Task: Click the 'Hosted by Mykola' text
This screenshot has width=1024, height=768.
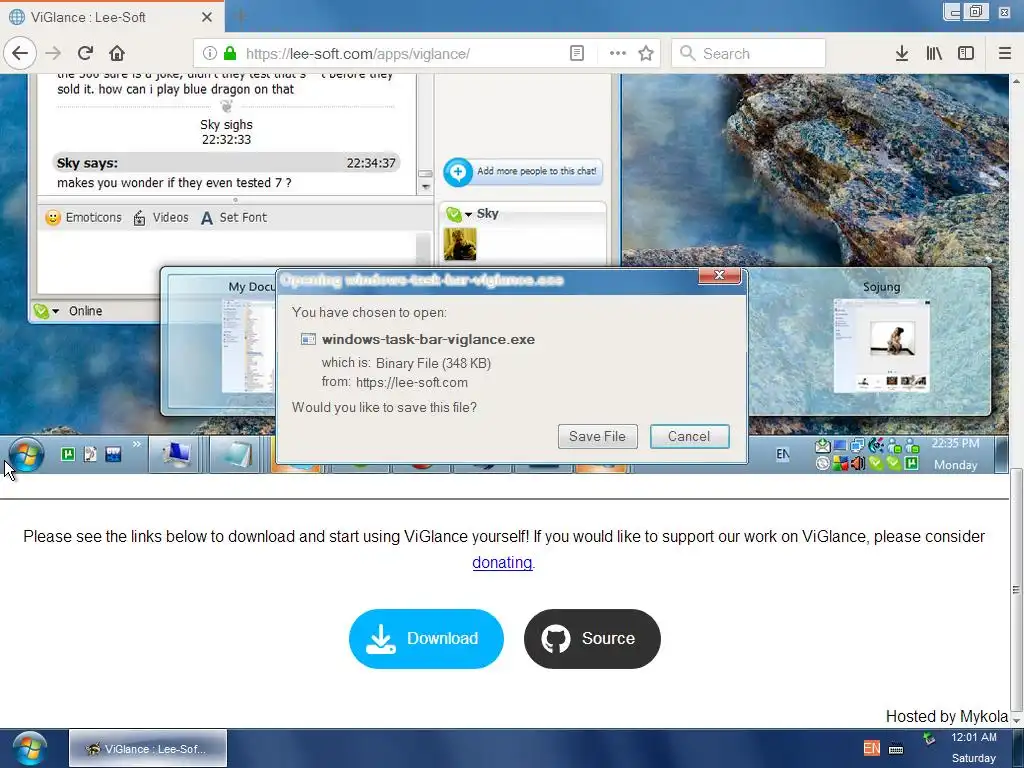Action: click(947, 716)
